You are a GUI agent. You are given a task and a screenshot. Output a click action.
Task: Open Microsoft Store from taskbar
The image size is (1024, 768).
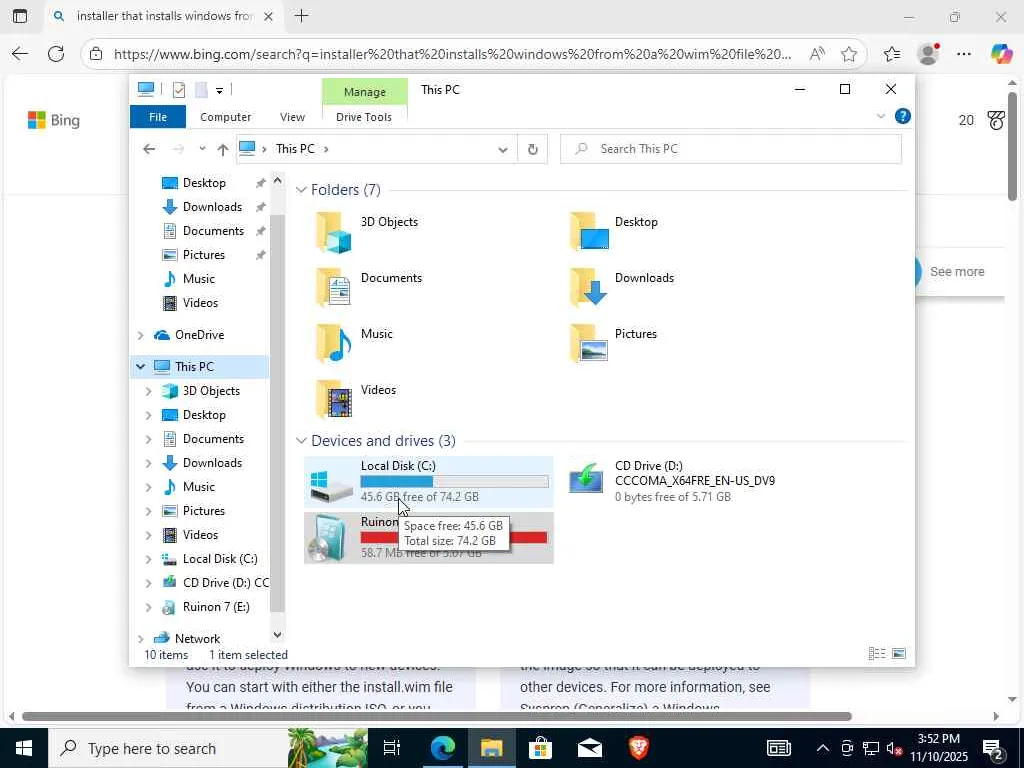tap(540, 748)
